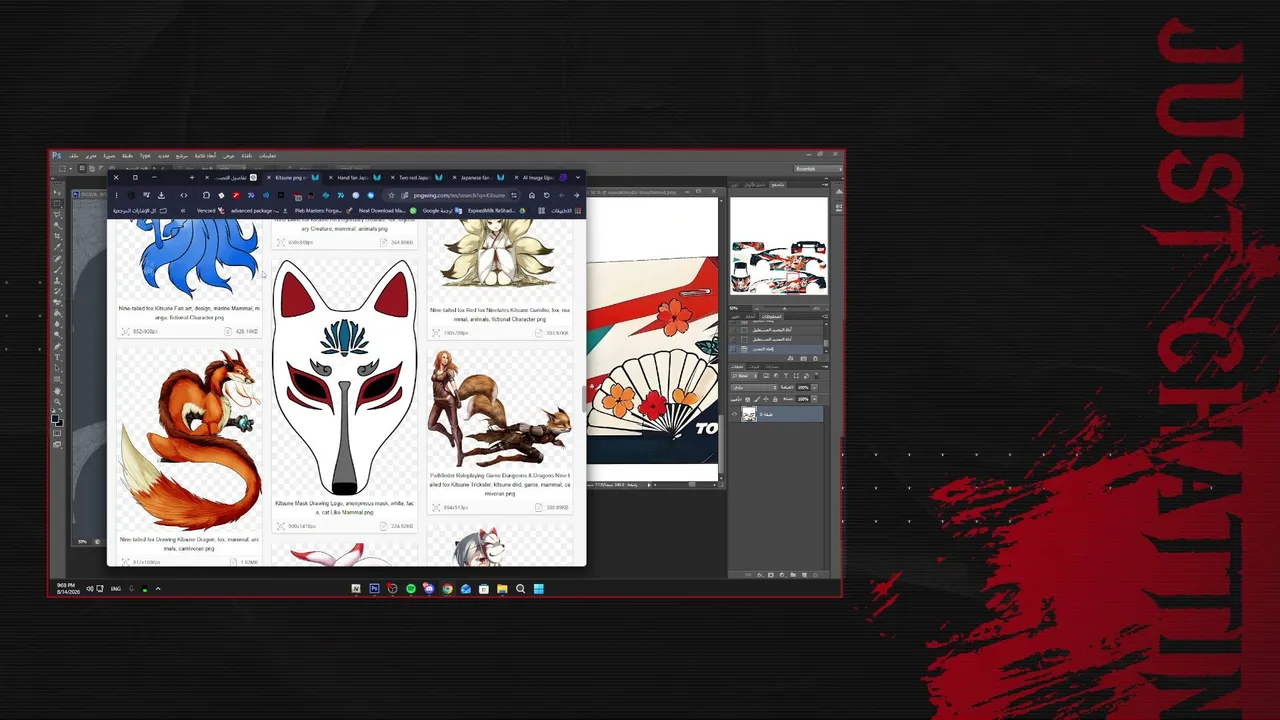Screen dimensions: 1280x720
Task: Open the ملف (File) menu in Photoshop
Action: click(74, 156)
